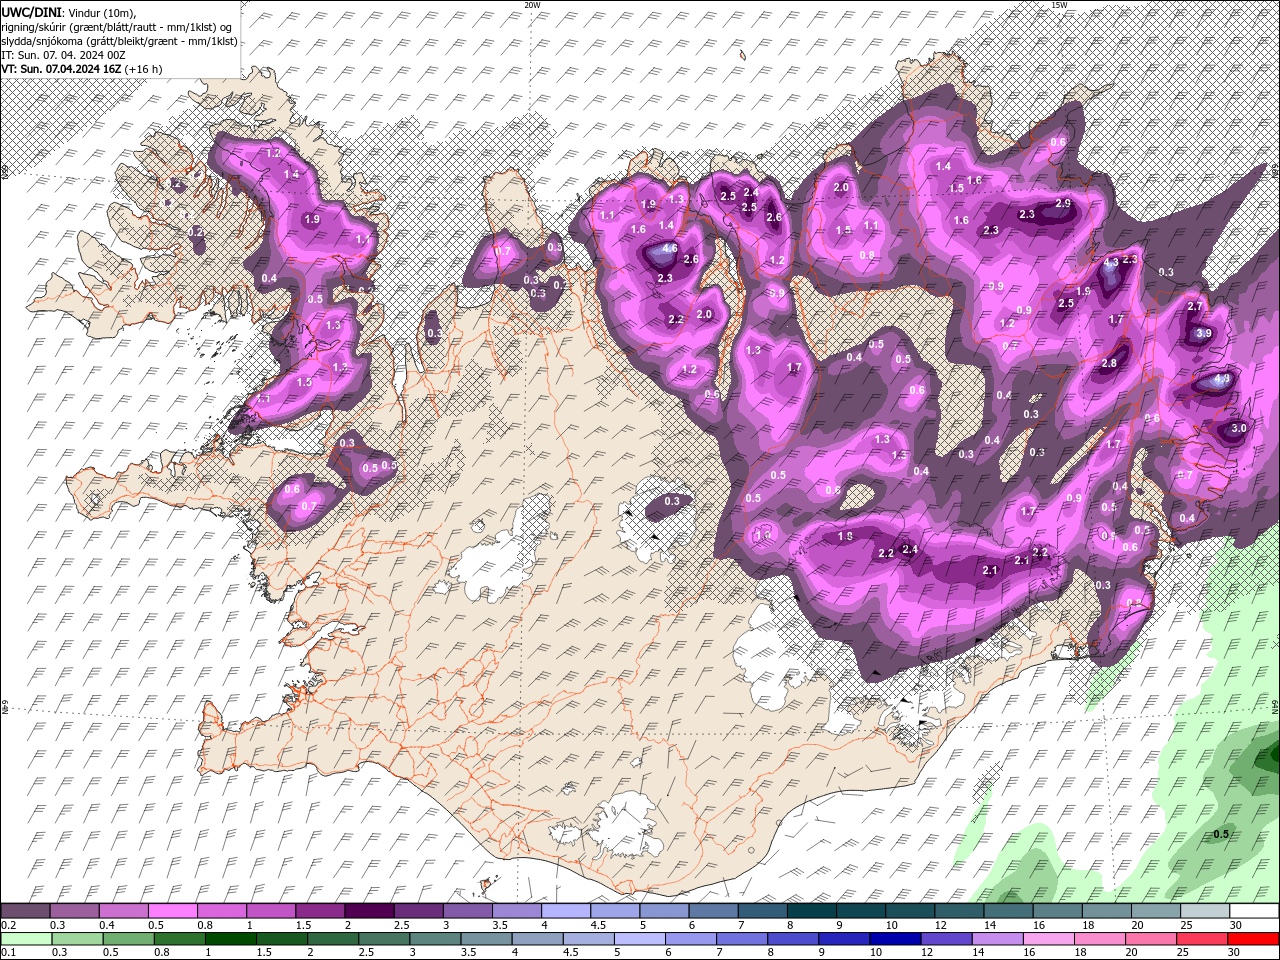
Task: Select the teal snow legend swatch between 8 and 9
Action: click(x=812, y=911)
